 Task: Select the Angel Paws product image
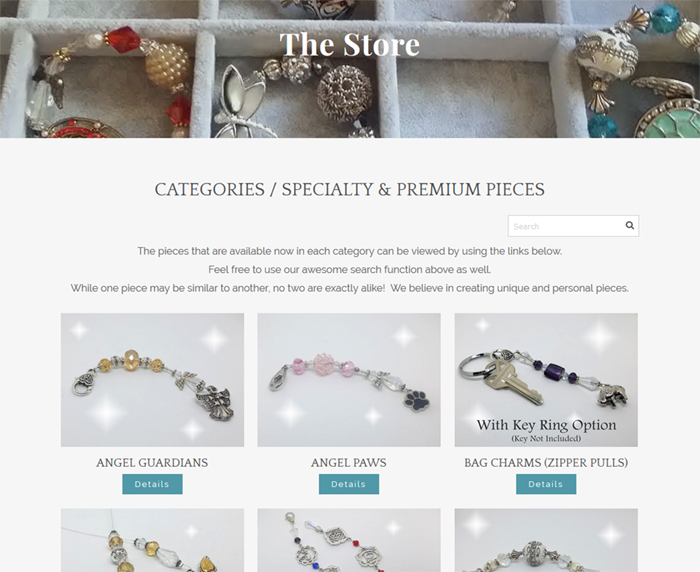pyautogui.click(x=349, y=380)
